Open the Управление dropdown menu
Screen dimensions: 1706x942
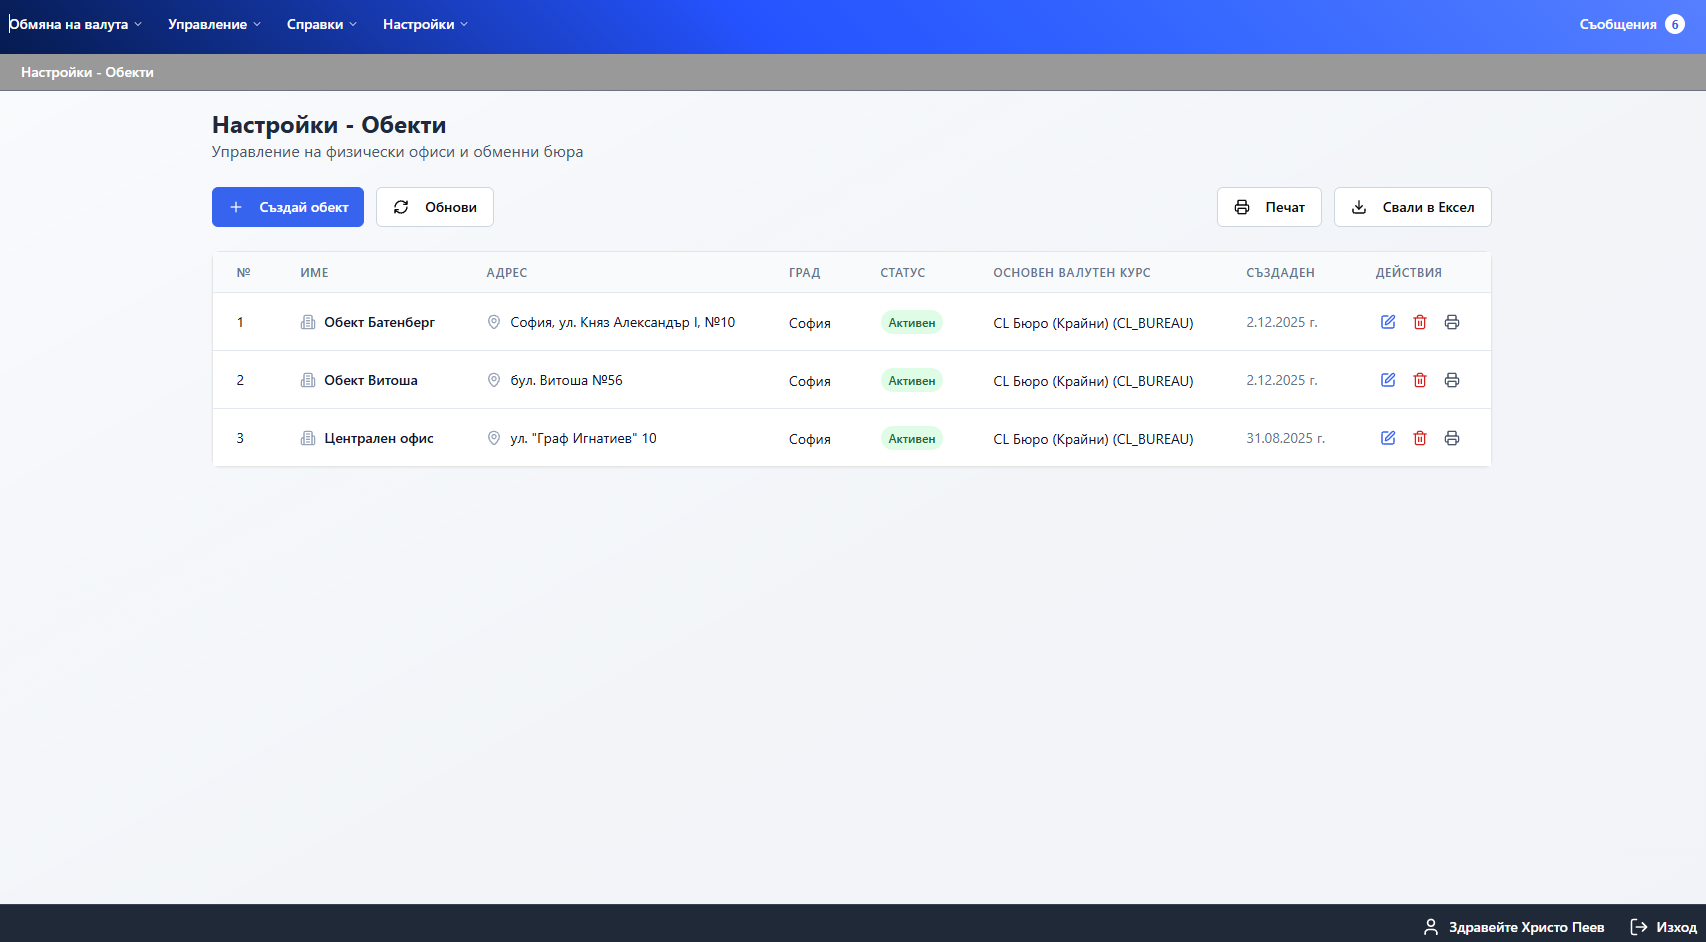pyautogui.click(x=214, y=24)
